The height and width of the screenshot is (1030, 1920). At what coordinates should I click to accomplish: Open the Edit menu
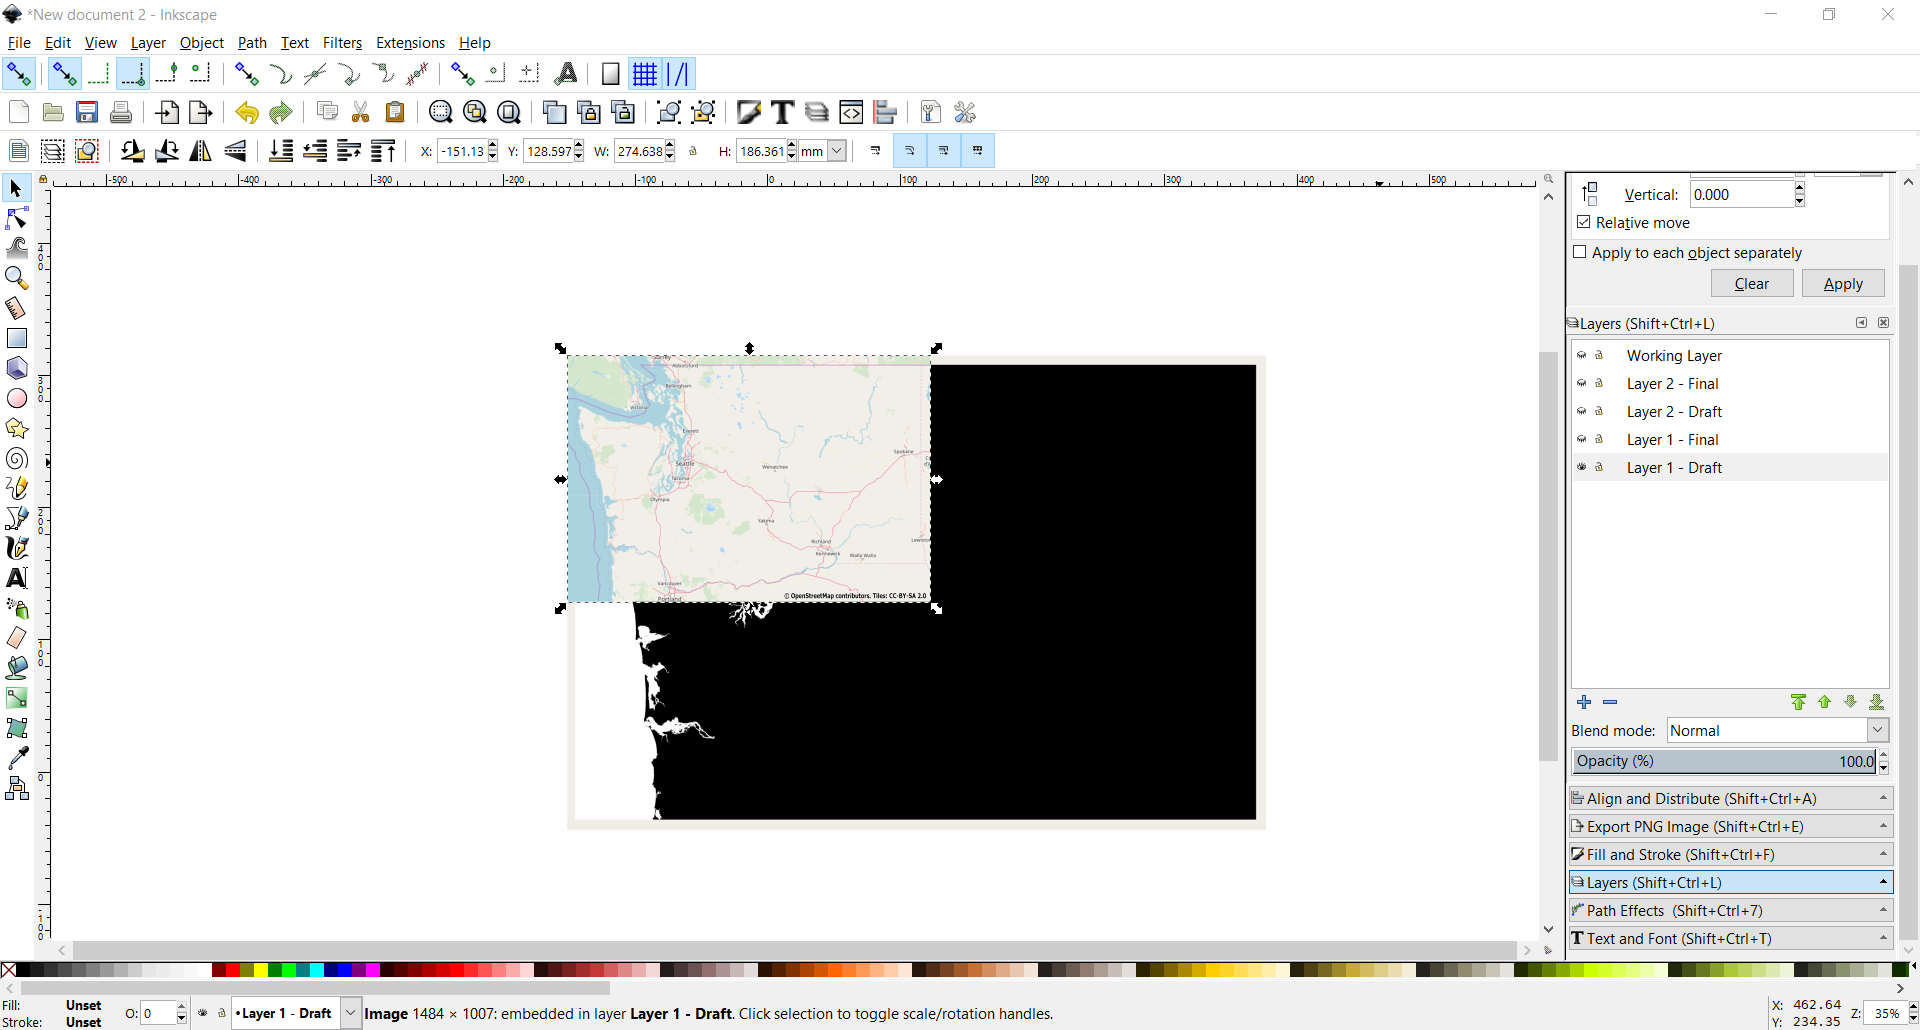point(58,43)
